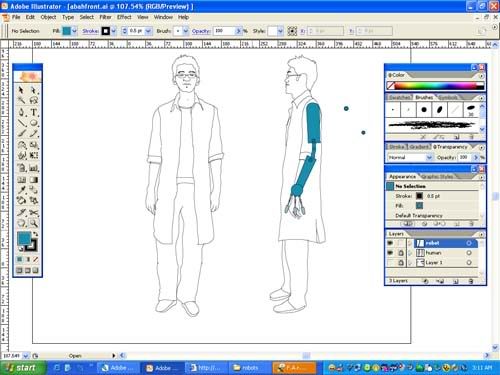Select the Column Graph tool
Image resolution: width=500 pixels, height=375 pixels.
click(33, 168)
